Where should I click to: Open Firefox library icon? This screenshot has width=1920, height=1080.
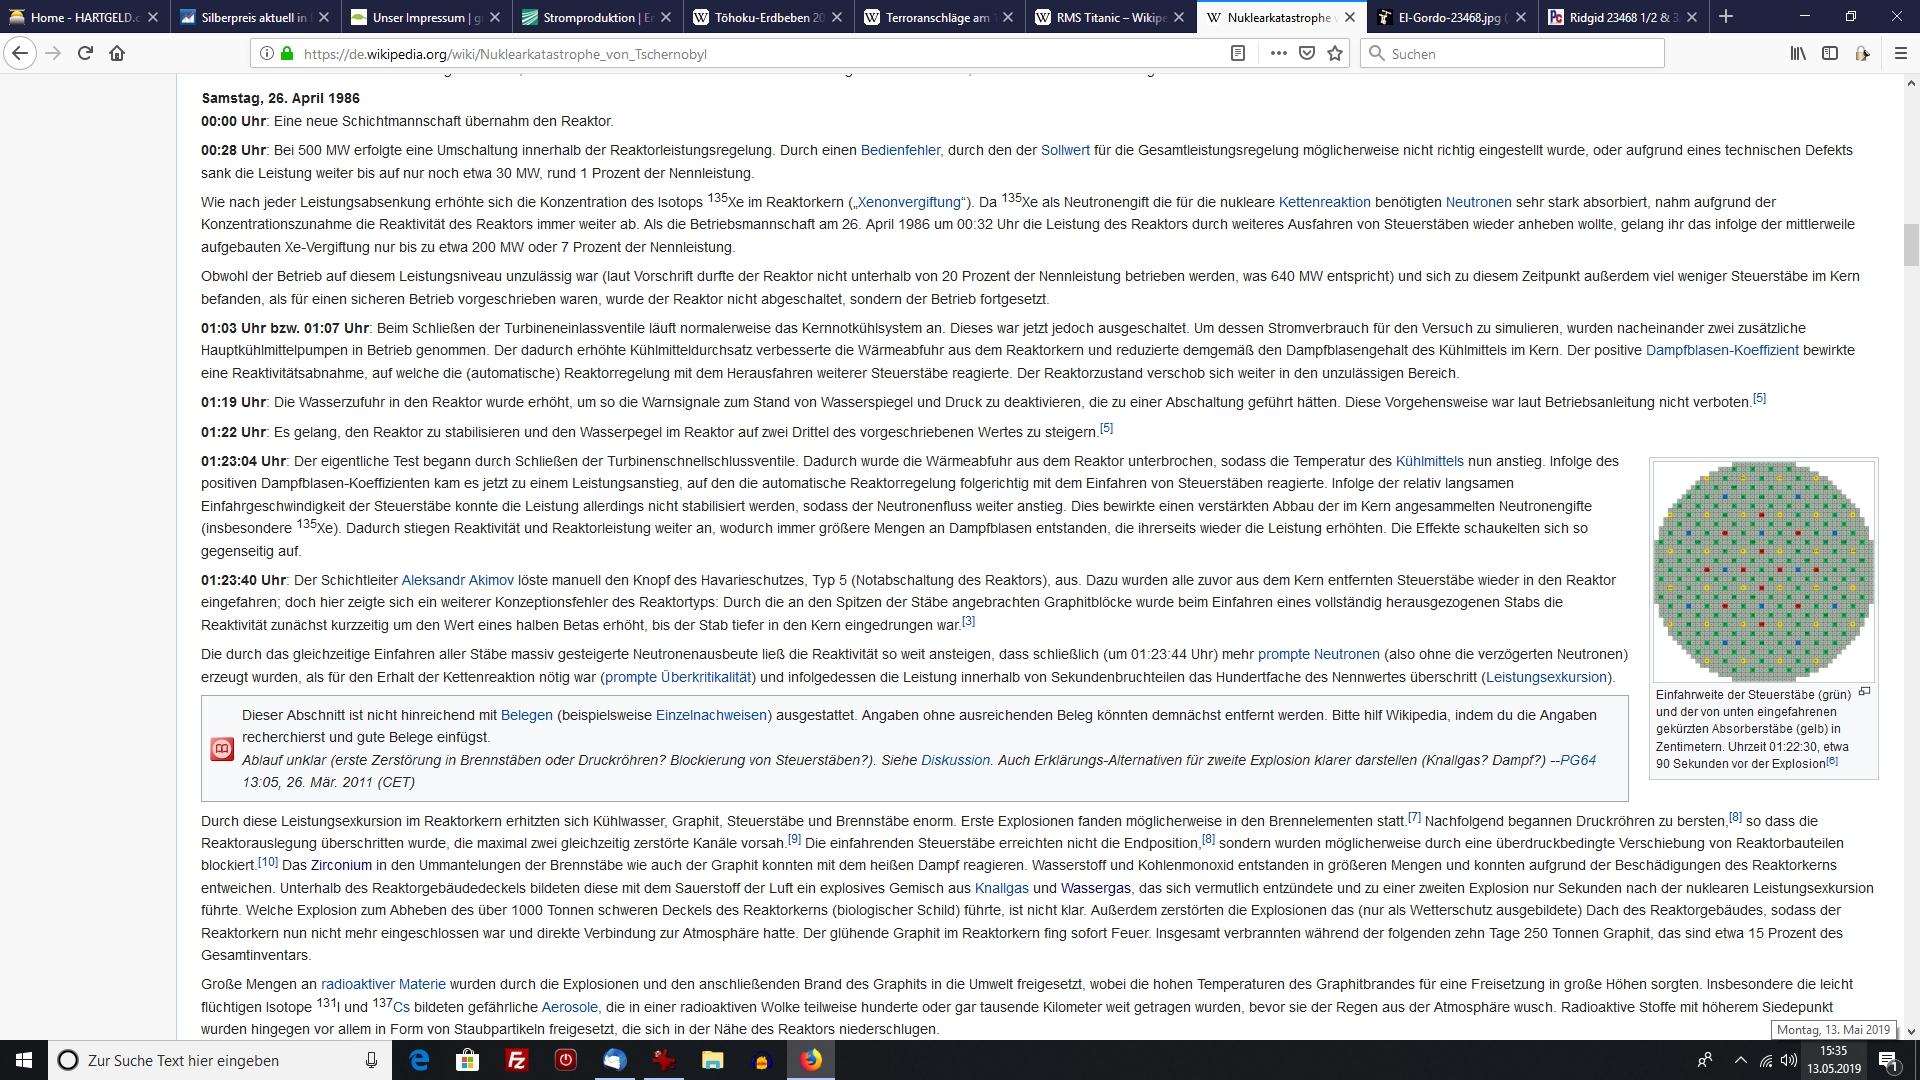(1797, 54)
